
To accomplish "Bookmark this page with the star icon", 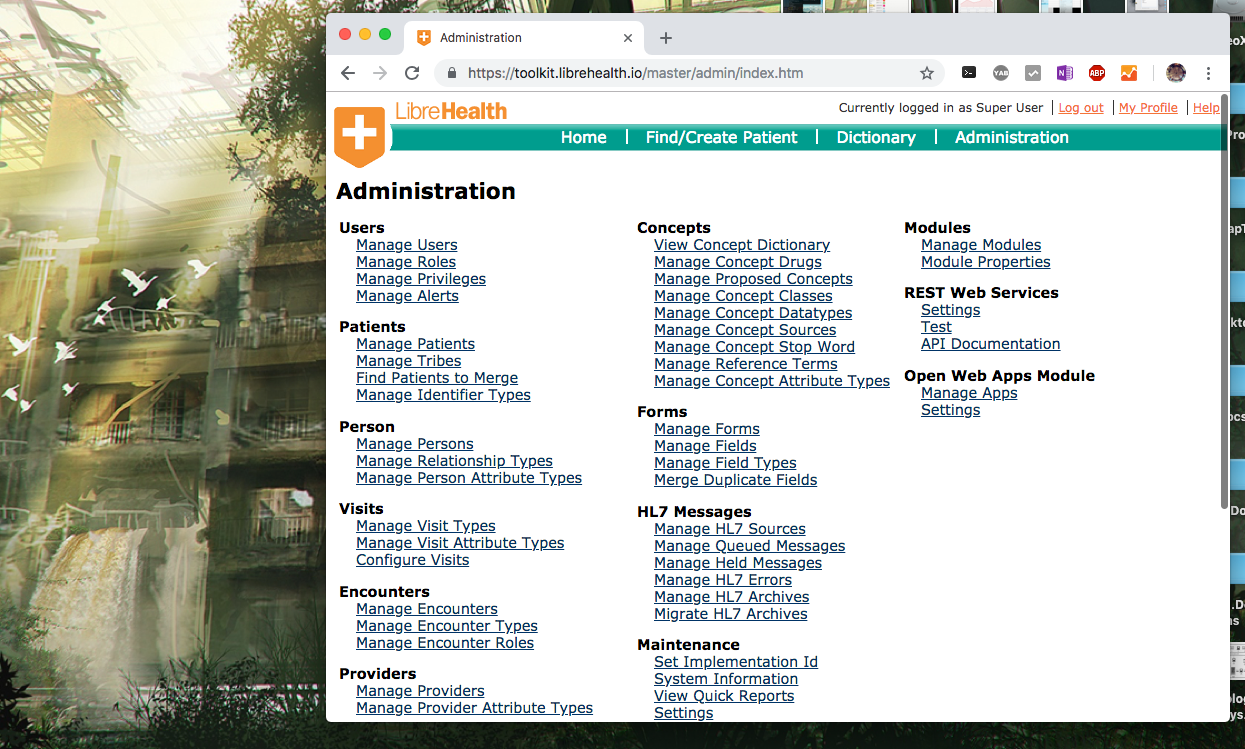I will click(x=926, y=73).
